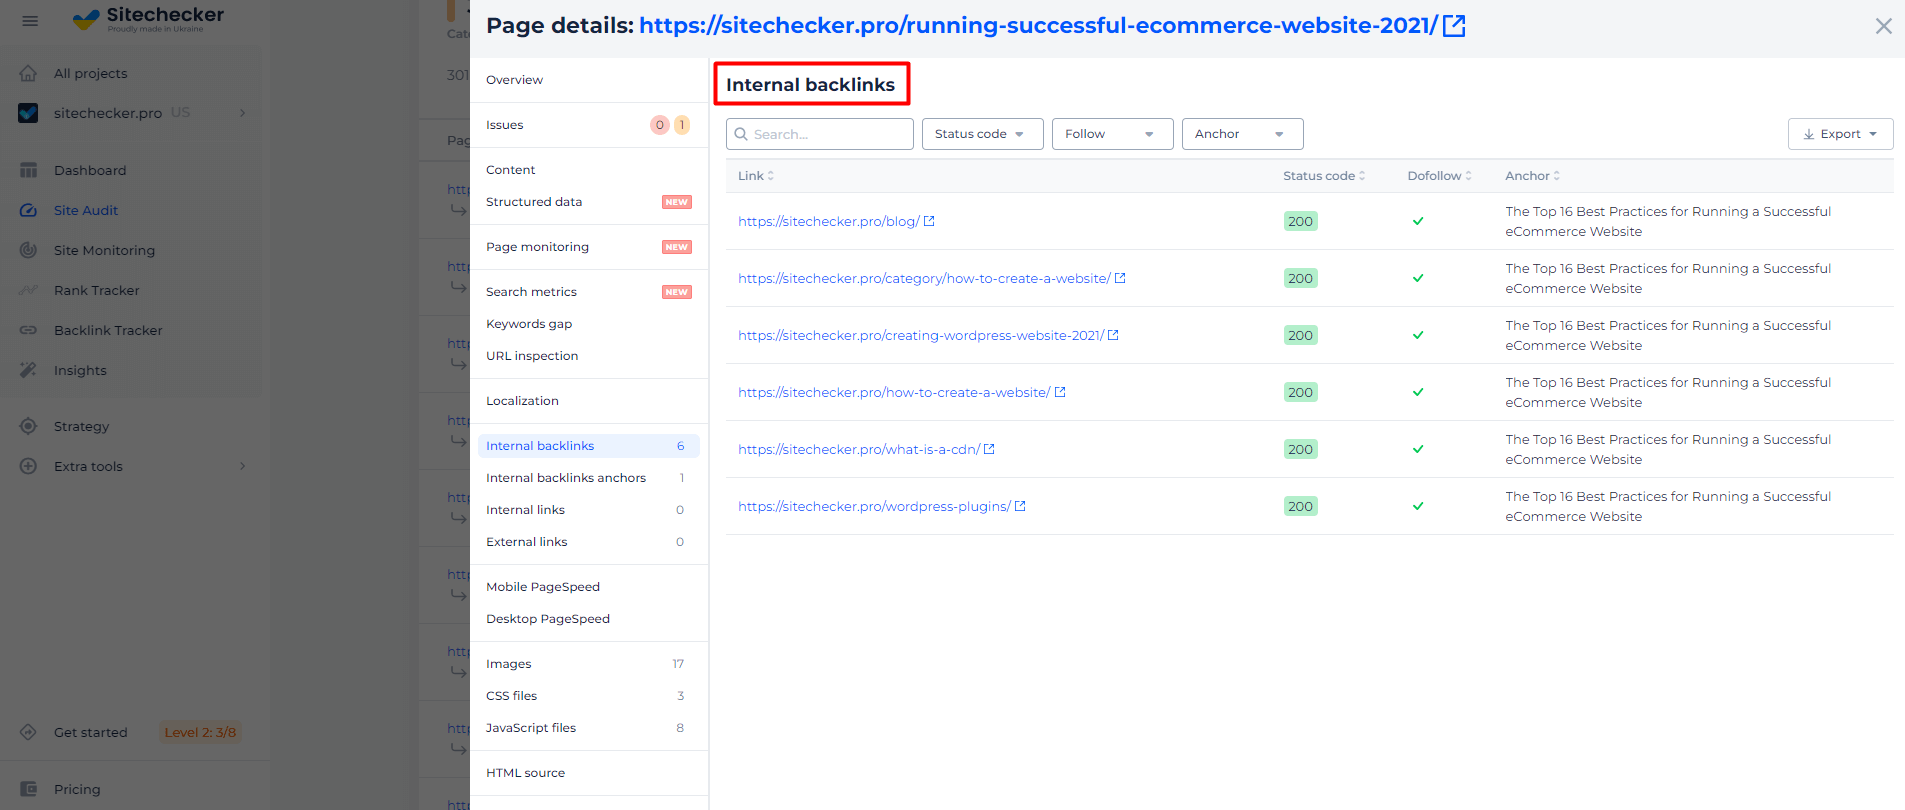
Task: Open external icon beside creating-wordpress-website-2021 link
Action: click(1113, 335)
